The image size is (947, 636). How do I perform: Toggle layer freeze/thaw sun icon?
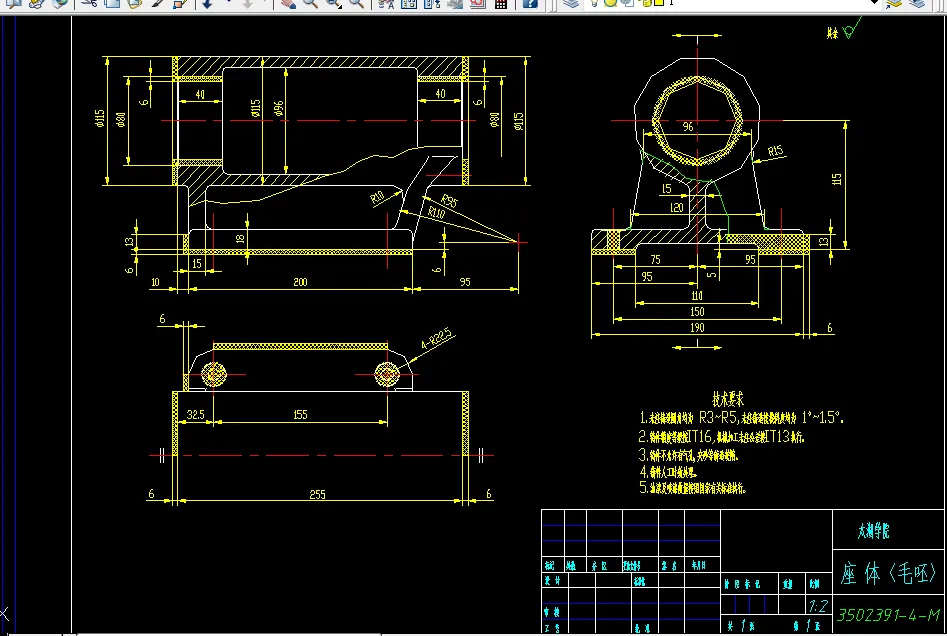pyautogui.click(x=609, y=3)
